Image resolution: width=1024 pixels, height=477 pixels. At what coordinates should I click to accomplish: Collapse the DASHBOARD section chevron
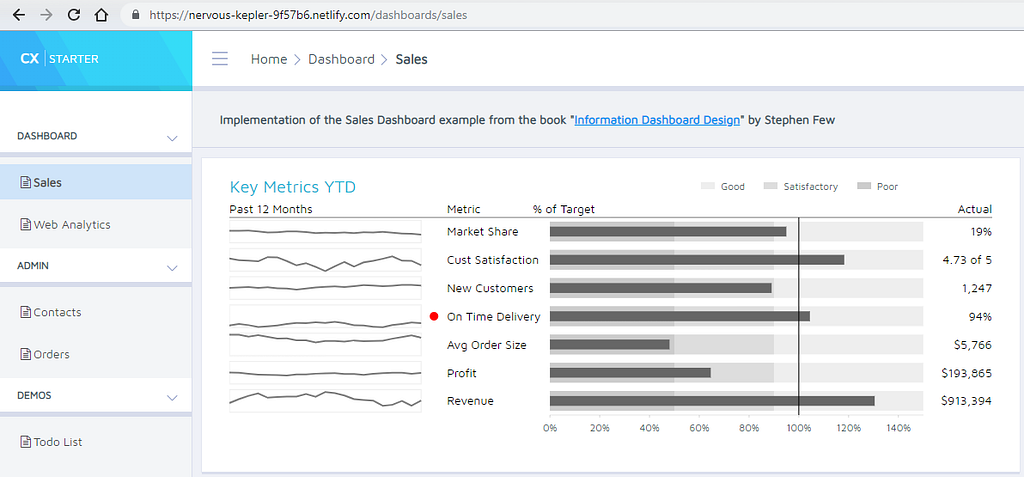pyautogui.click(x=172, y=138)
